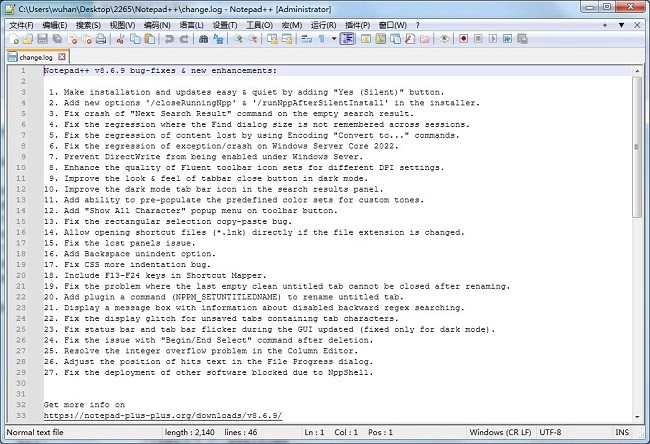Toggle Word Wrap toolbar icon
This screenshot has height=444, width=650.
(306, 39)
